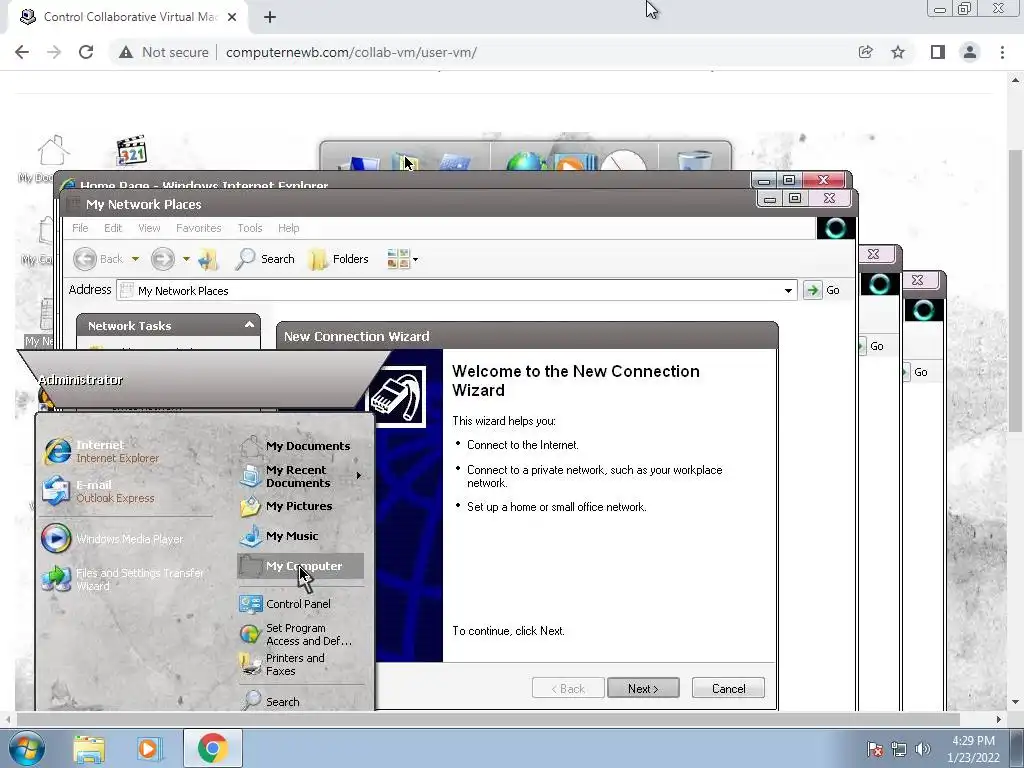Viewport: 1024px width, 768px height.
Task: Open My Documents in Start menu
Action: click(x=296, y=446)
